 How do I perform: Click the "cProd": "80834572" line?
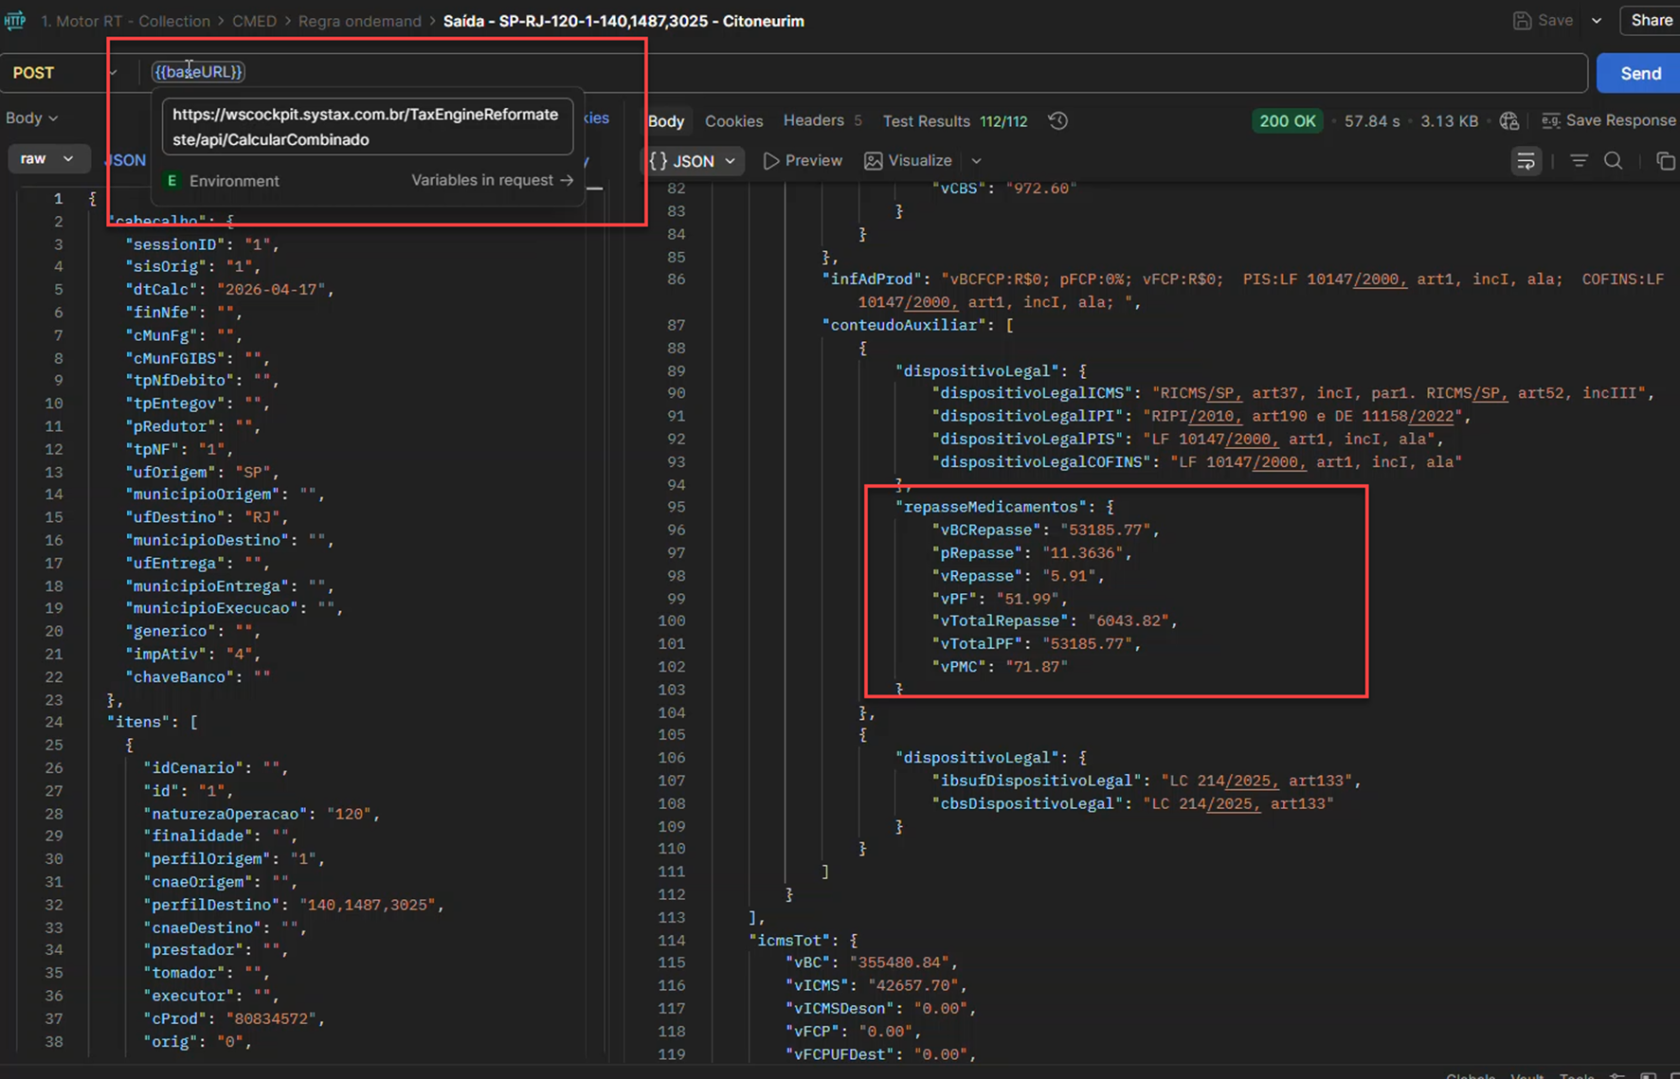coord(235,1019)
